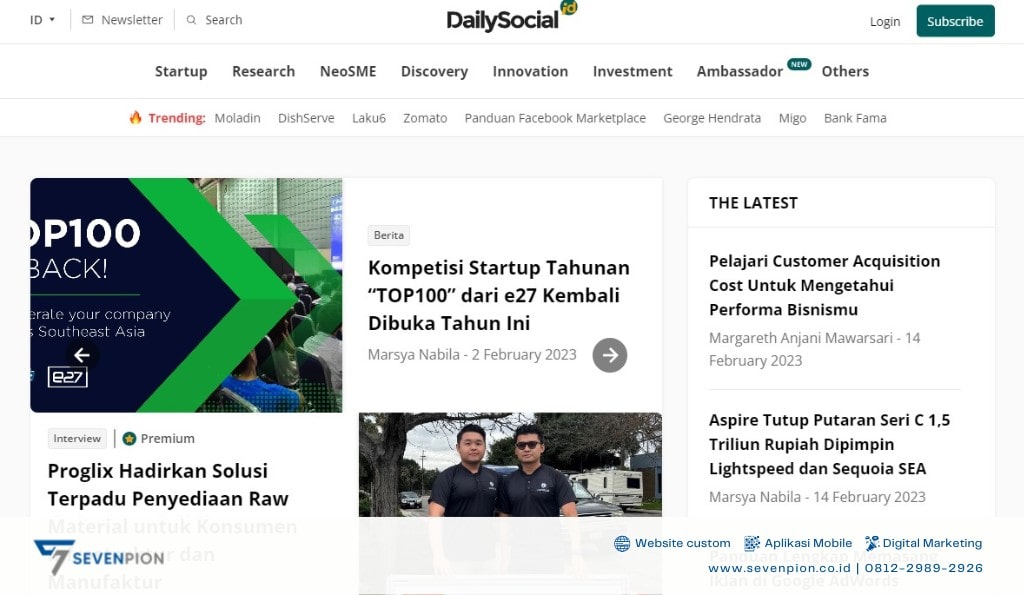Click the Berita category tag
The height and width of the screenshot is (595, 1024).
[389, 235]
